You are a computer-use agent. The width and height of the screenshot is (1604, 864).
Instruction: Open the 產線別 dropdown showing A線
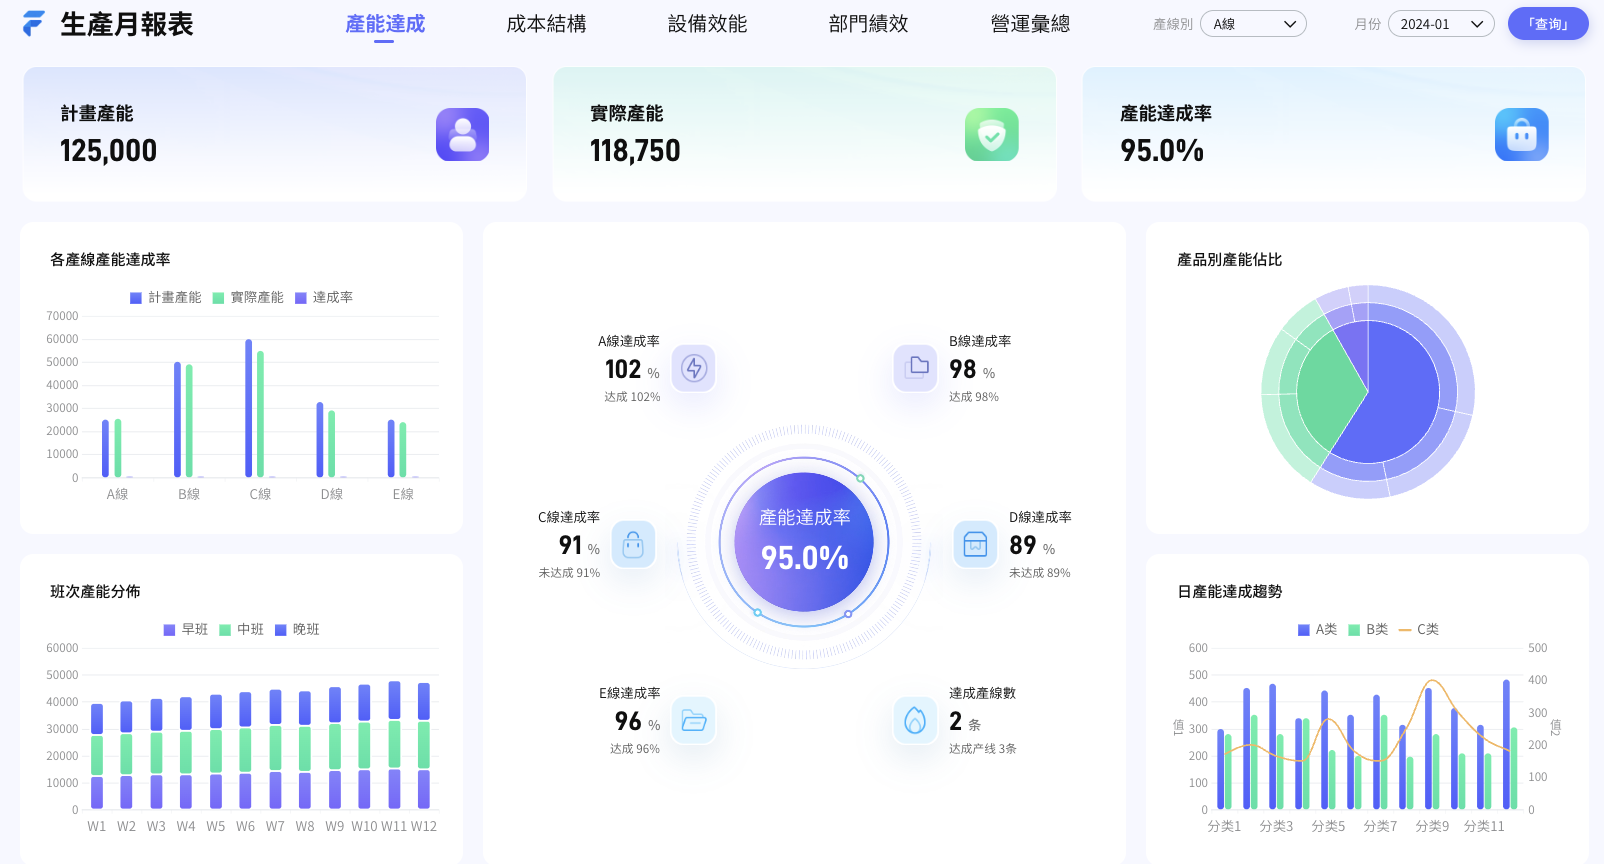(x=1253, y=24)
